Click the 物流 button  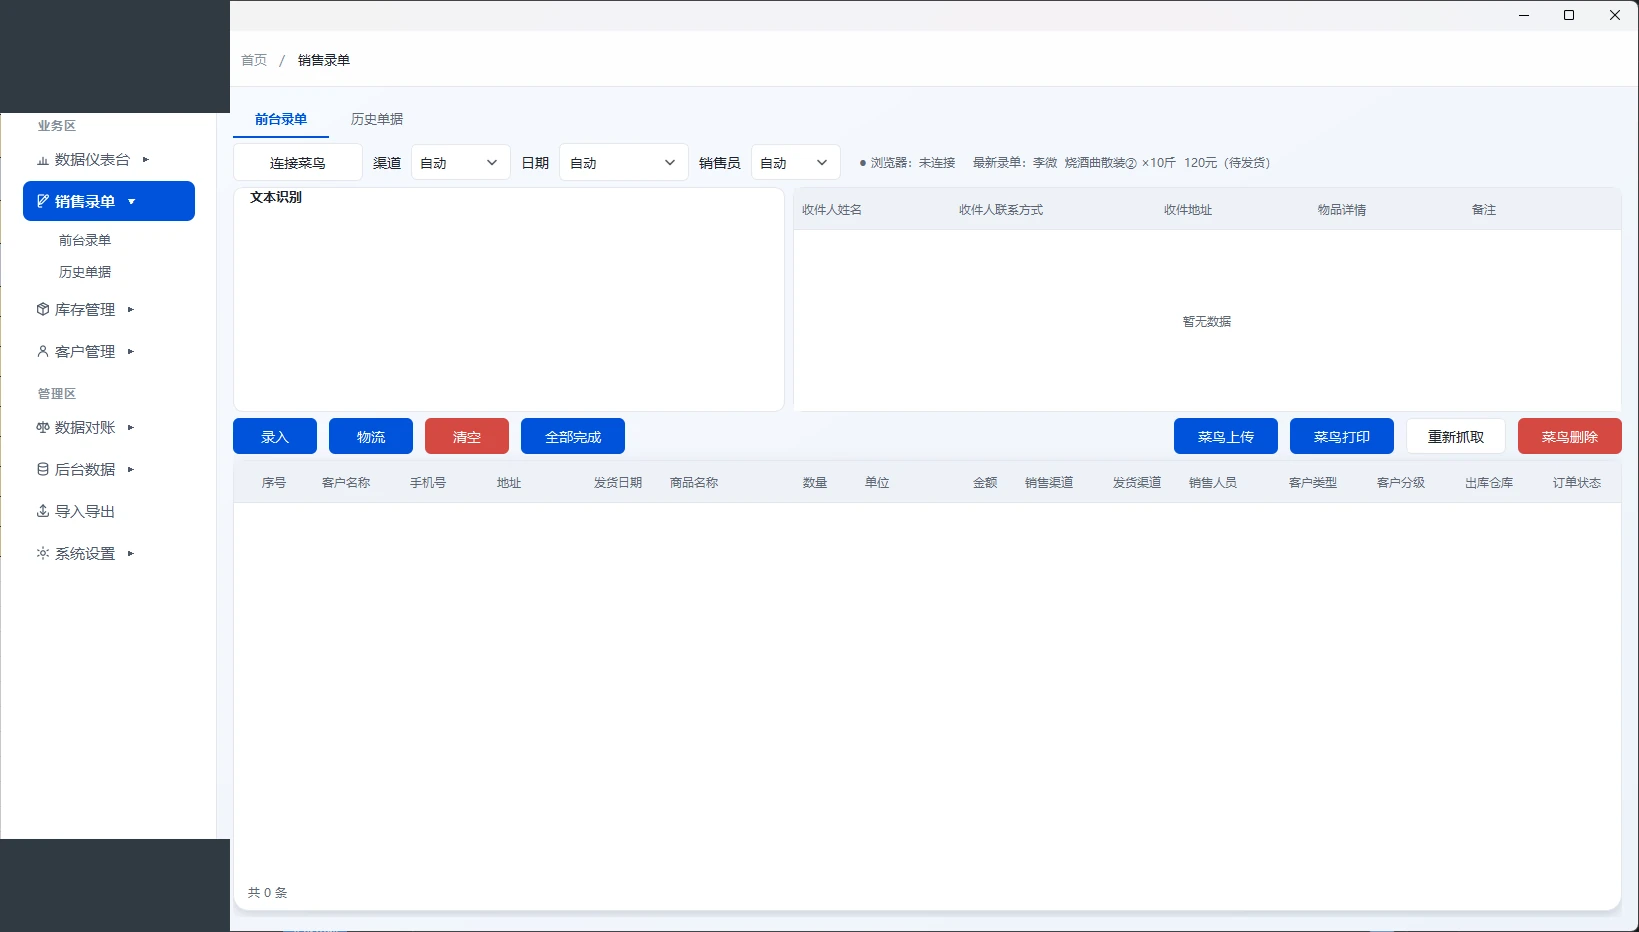click(x=371, y=437)
